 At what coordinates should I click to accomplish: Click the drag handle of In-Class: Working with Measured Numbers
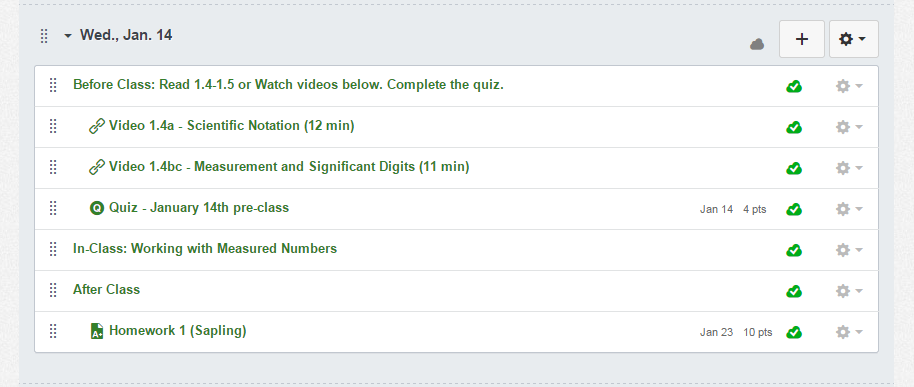click(x=53, y=249)
